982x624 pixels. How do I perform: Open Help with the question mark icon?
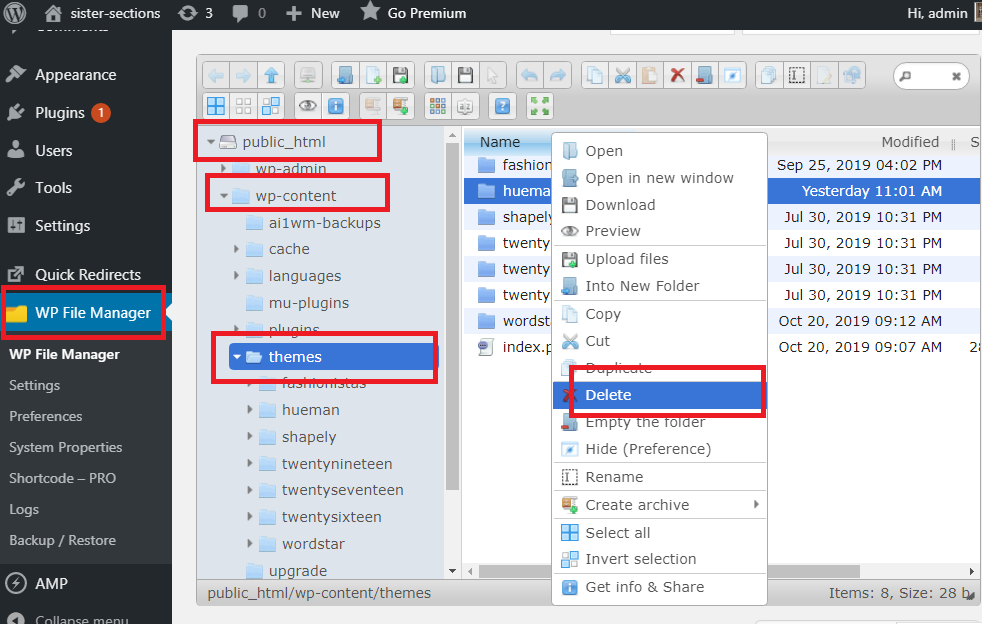tap(502, 106)
